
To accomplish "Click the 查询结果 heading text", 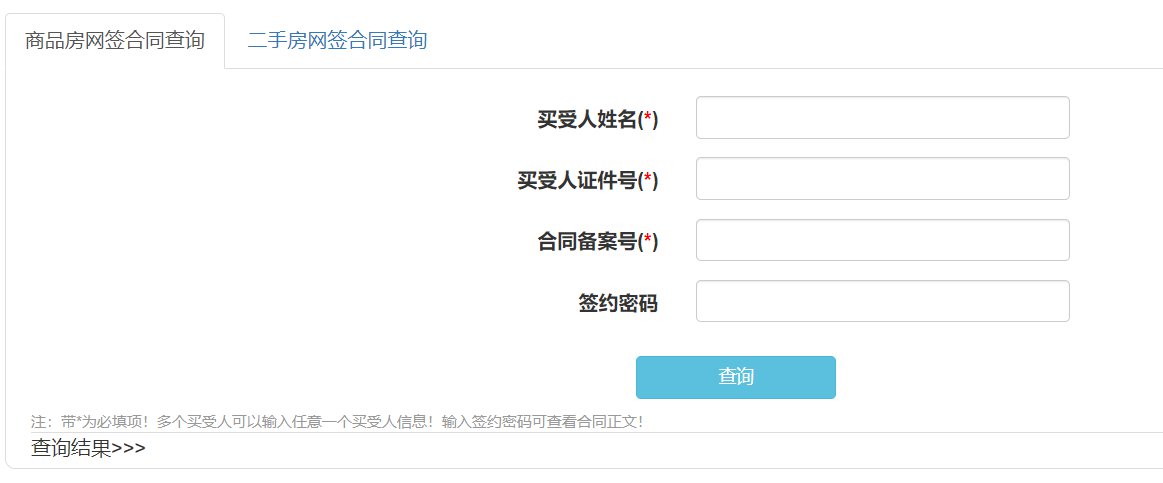I will [71, 448].
